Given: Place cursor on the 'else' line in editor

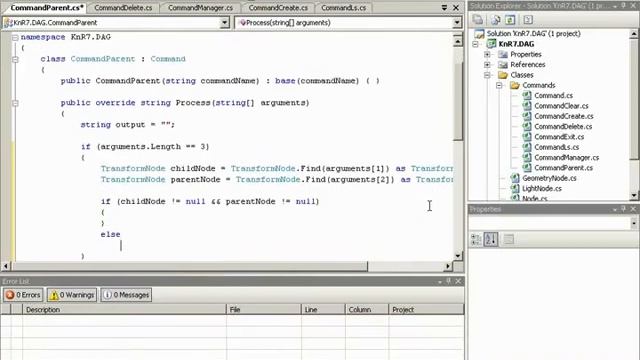Looking at the screenshot, I should click(x=111, y=235).
